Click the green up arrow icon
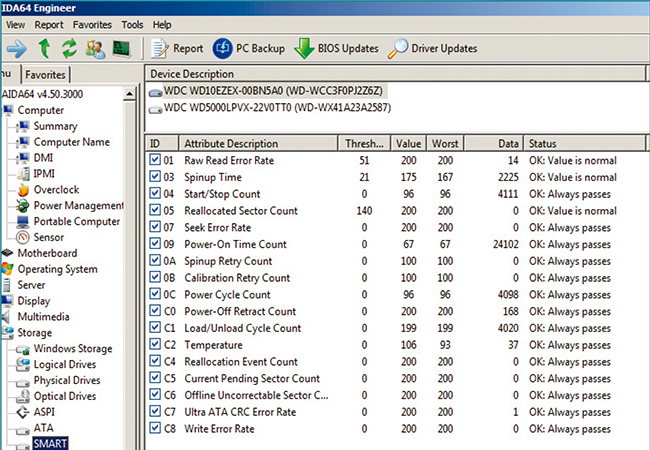650x450 pixels. tap(44, 48)
